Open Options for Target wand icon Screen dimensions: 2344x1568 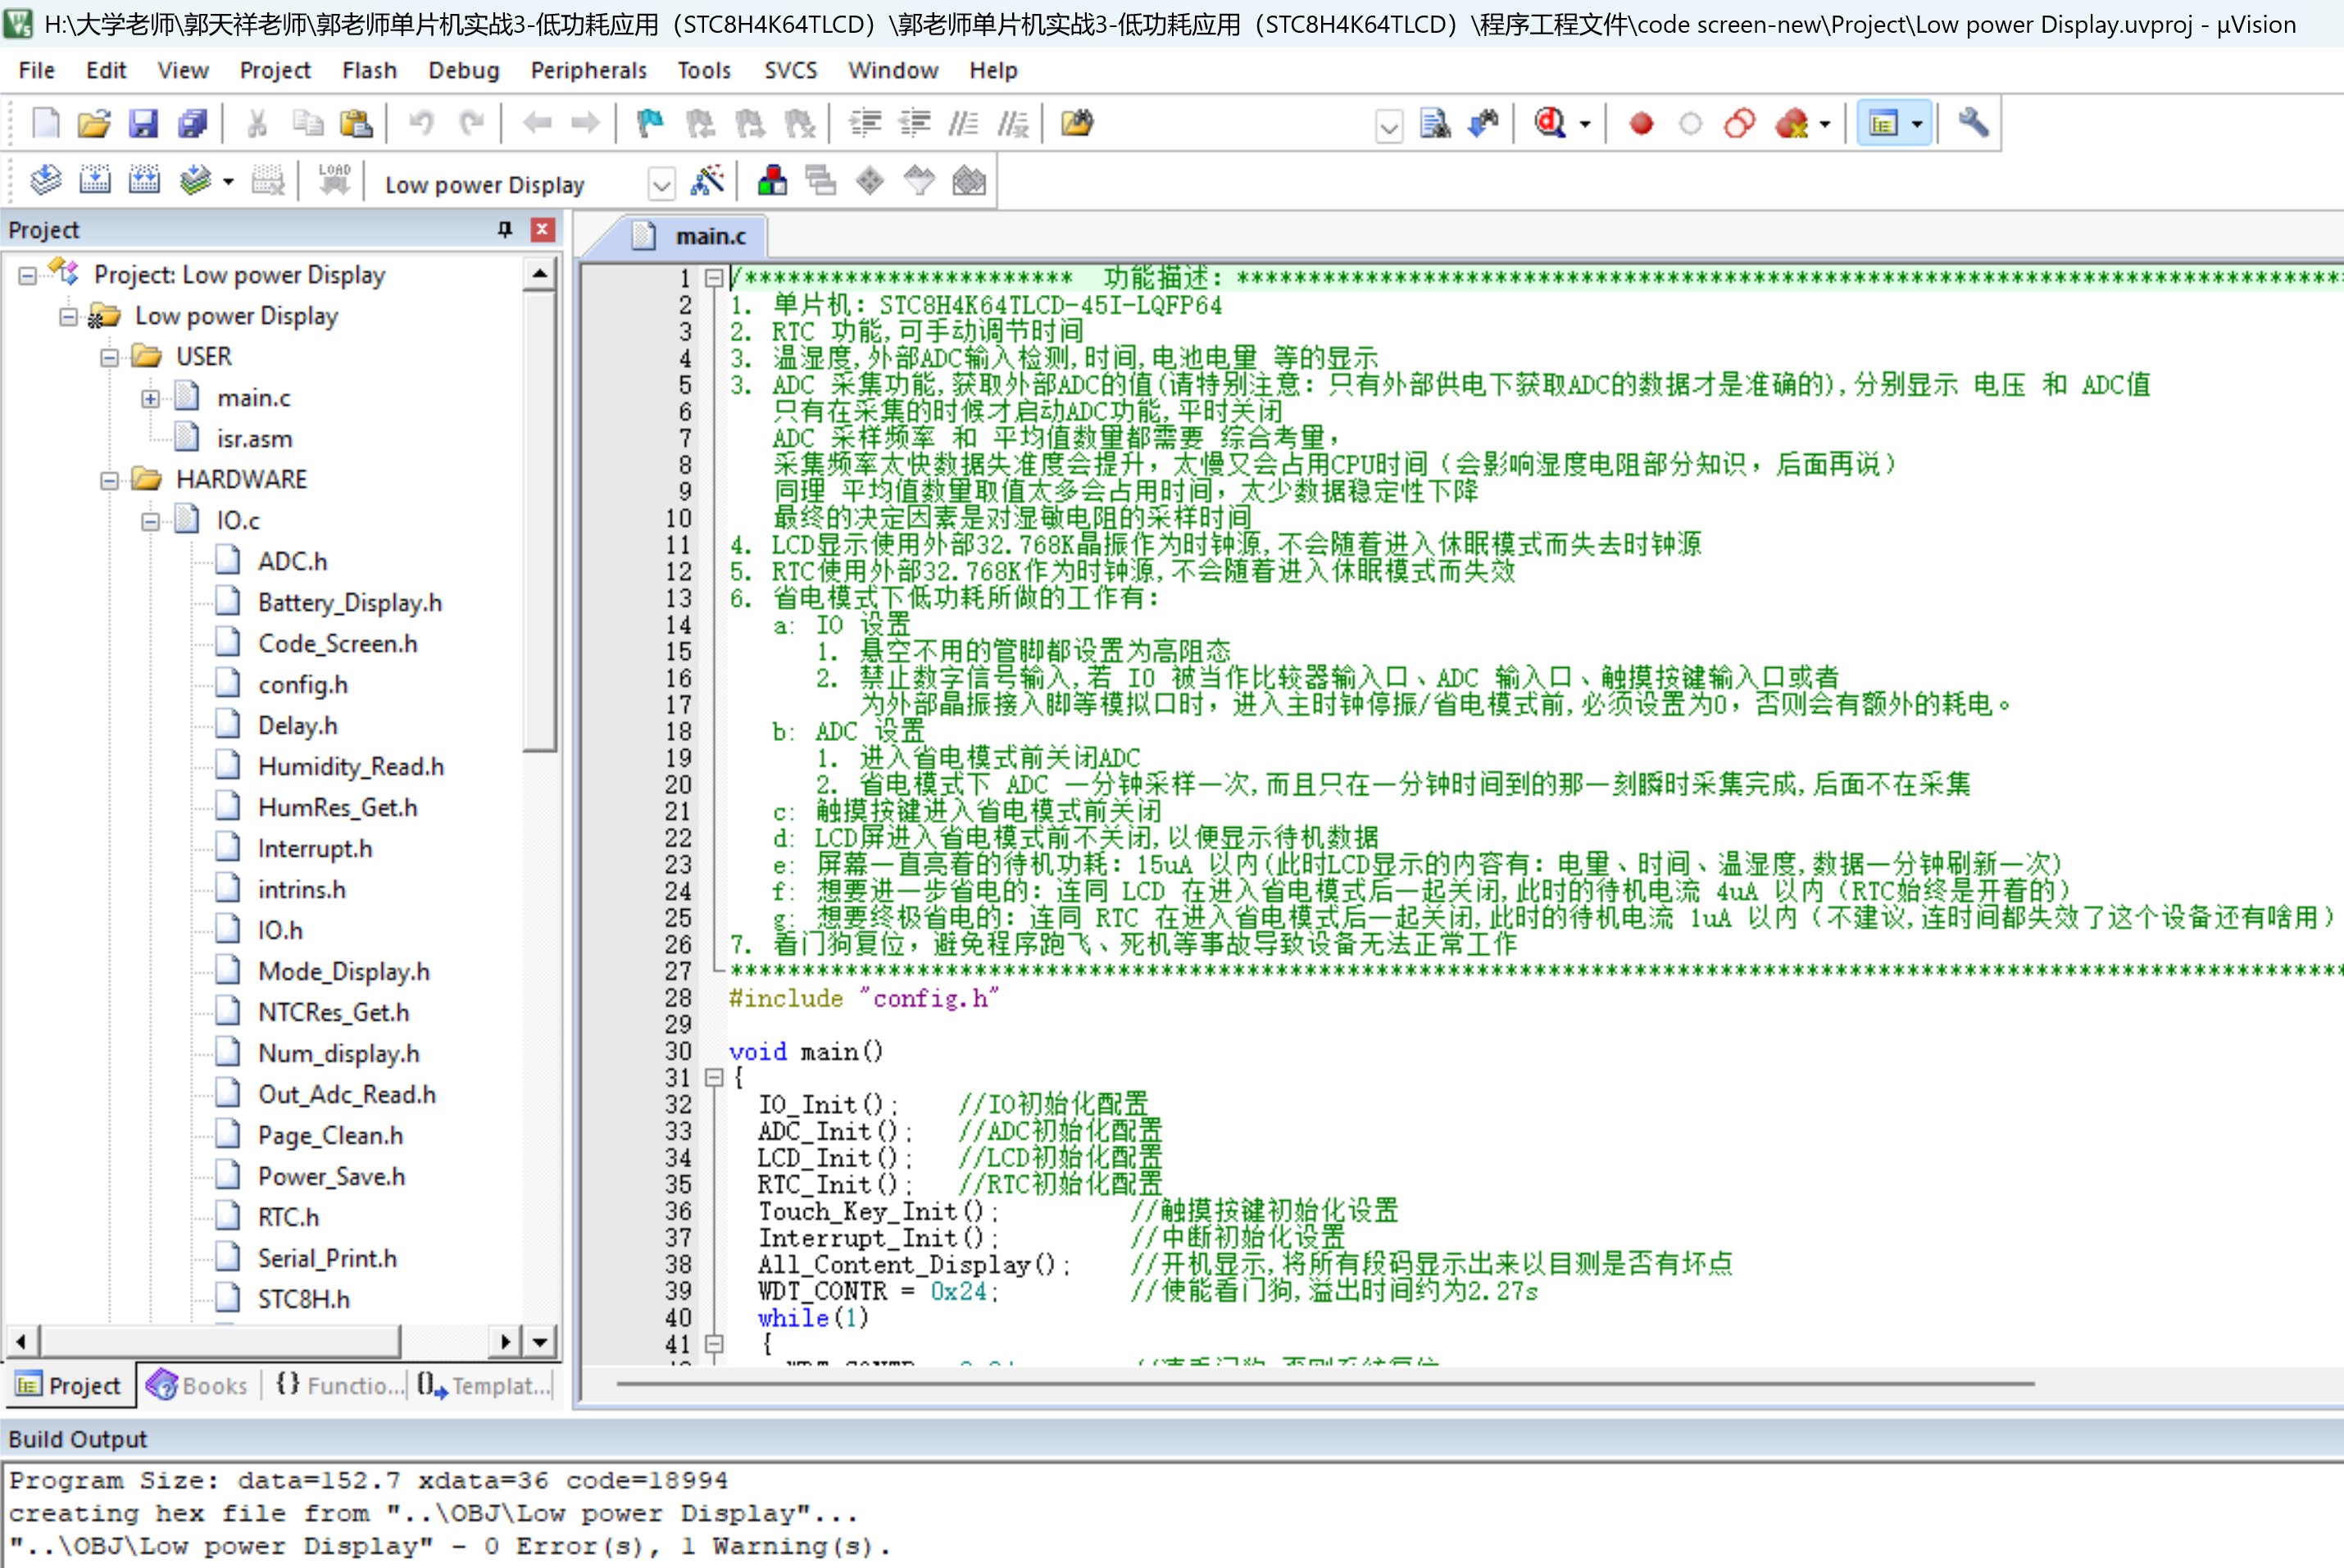[x=707, y=181]
